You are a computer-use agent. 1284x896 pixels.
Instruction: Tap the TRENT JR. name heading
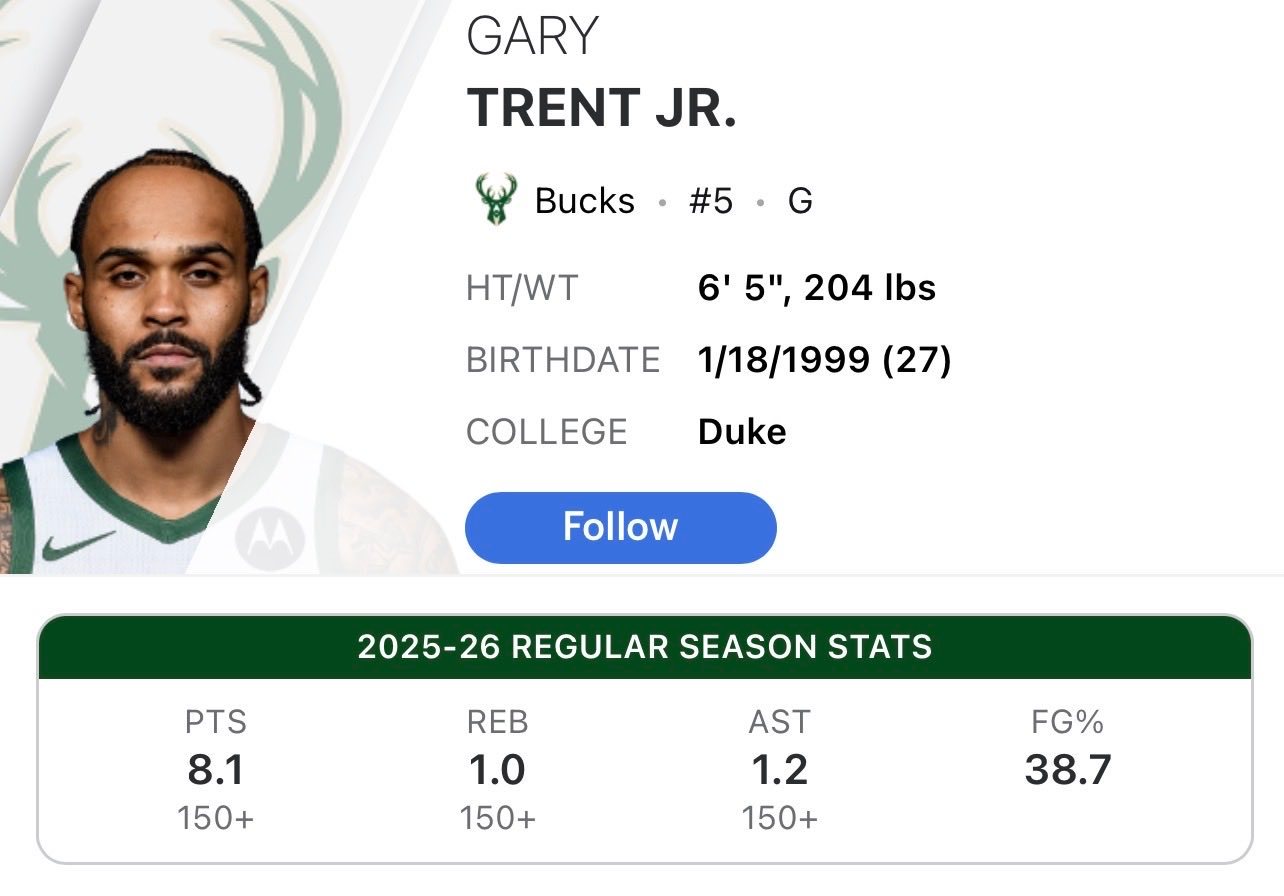pos(602,109)
